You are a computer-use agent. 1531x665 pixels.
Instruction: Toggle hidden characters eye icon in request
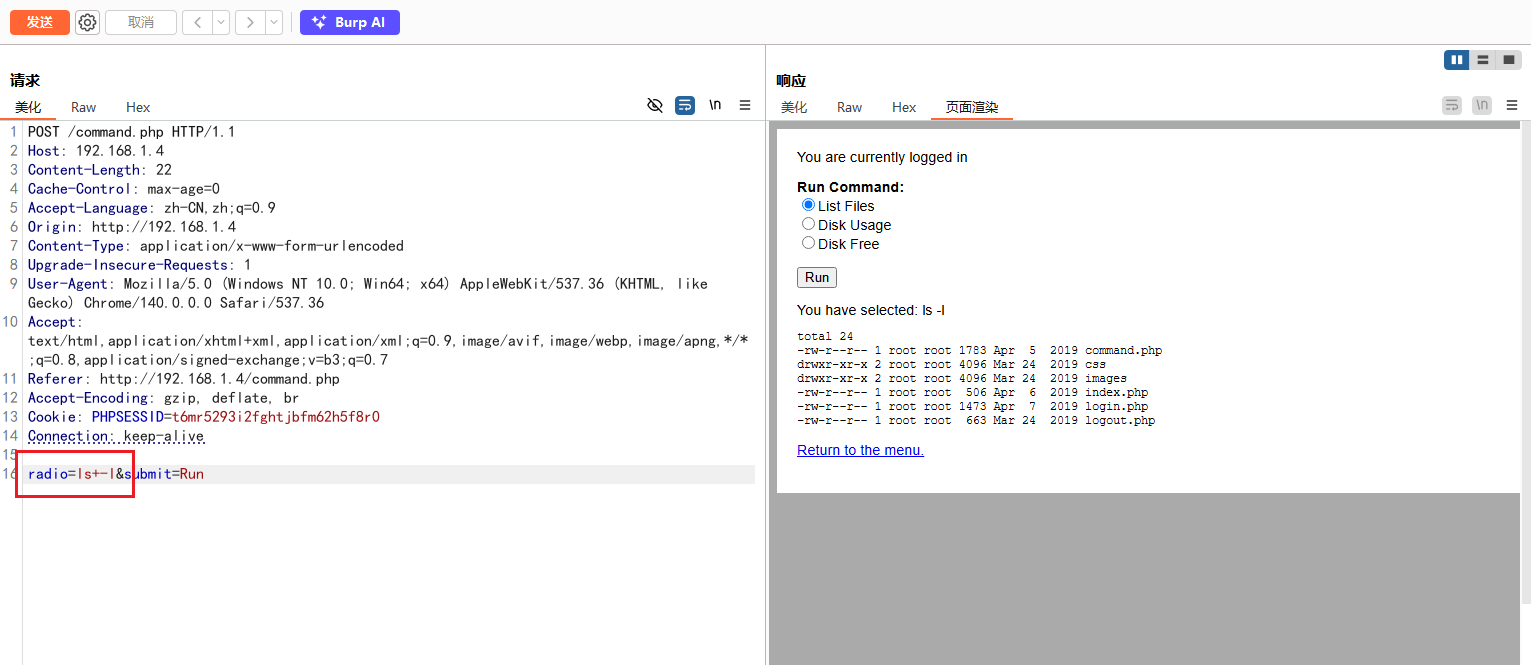pos(655,105)
